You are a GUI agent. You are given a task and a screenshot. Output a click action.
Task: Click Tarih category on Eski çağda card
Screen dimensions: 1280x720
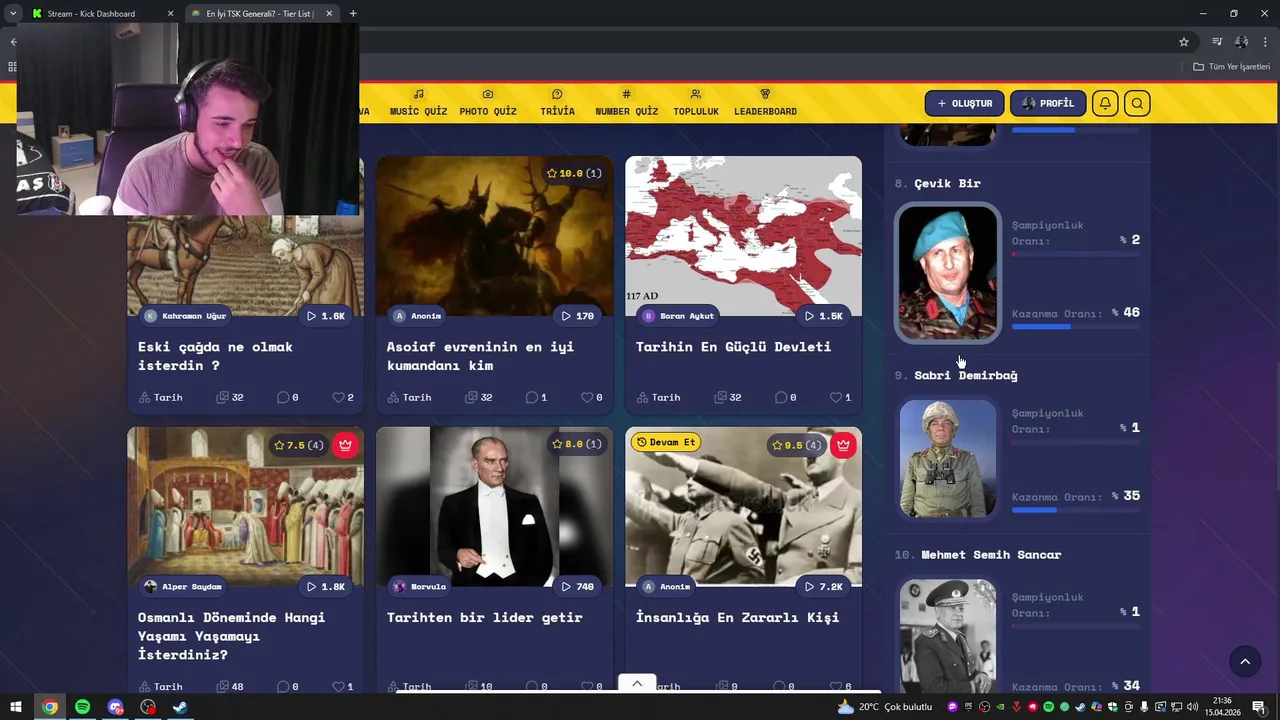[x=160, y=397]
